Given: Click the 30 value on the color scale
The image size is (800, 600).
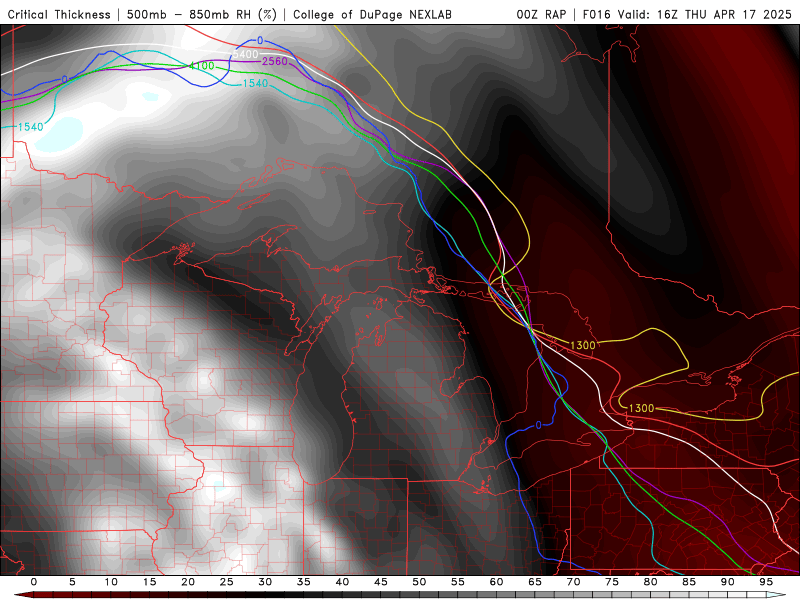Looking at the screenshot, I should [x=265, y=582].
